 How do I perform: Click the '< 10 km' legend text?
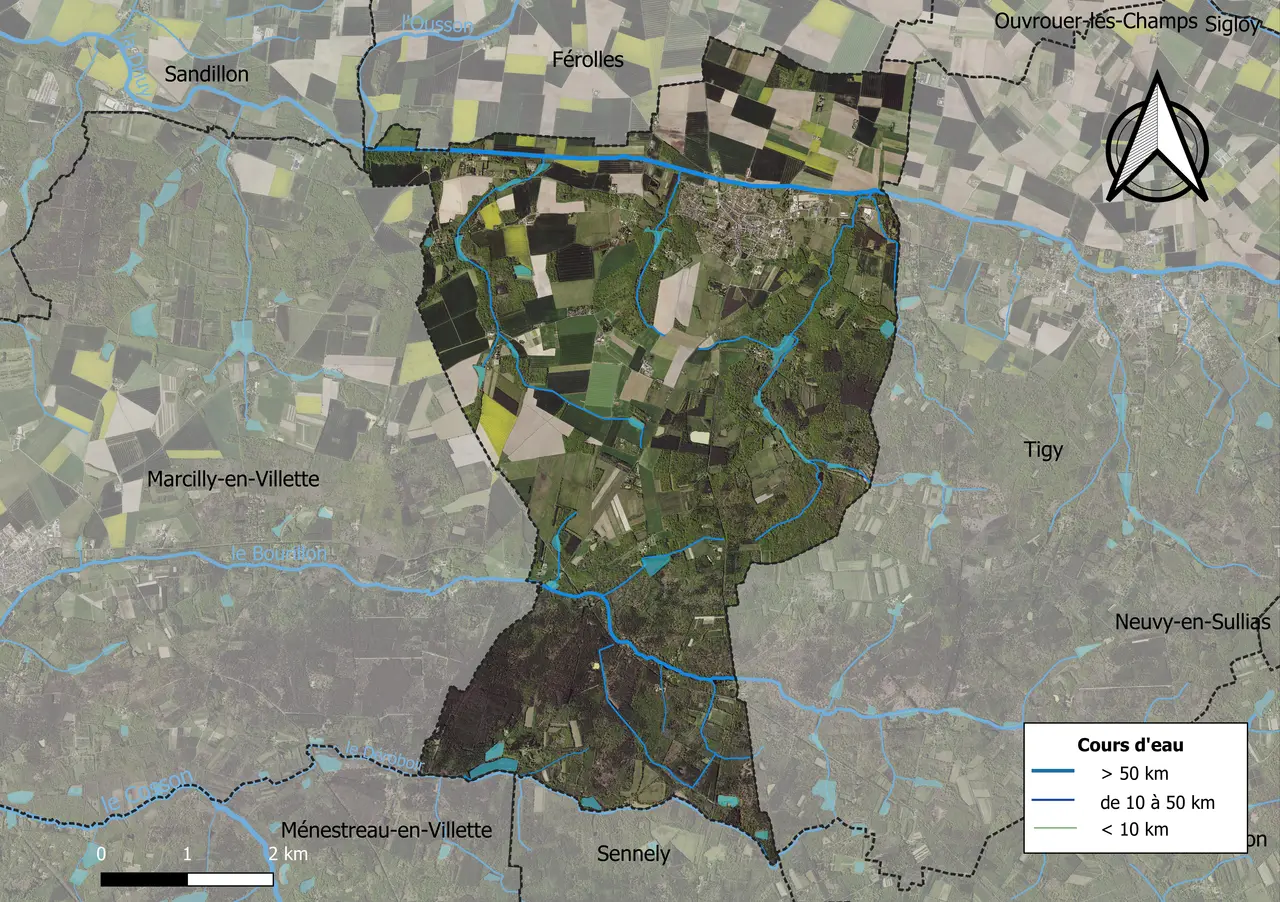click(1134, 829)
